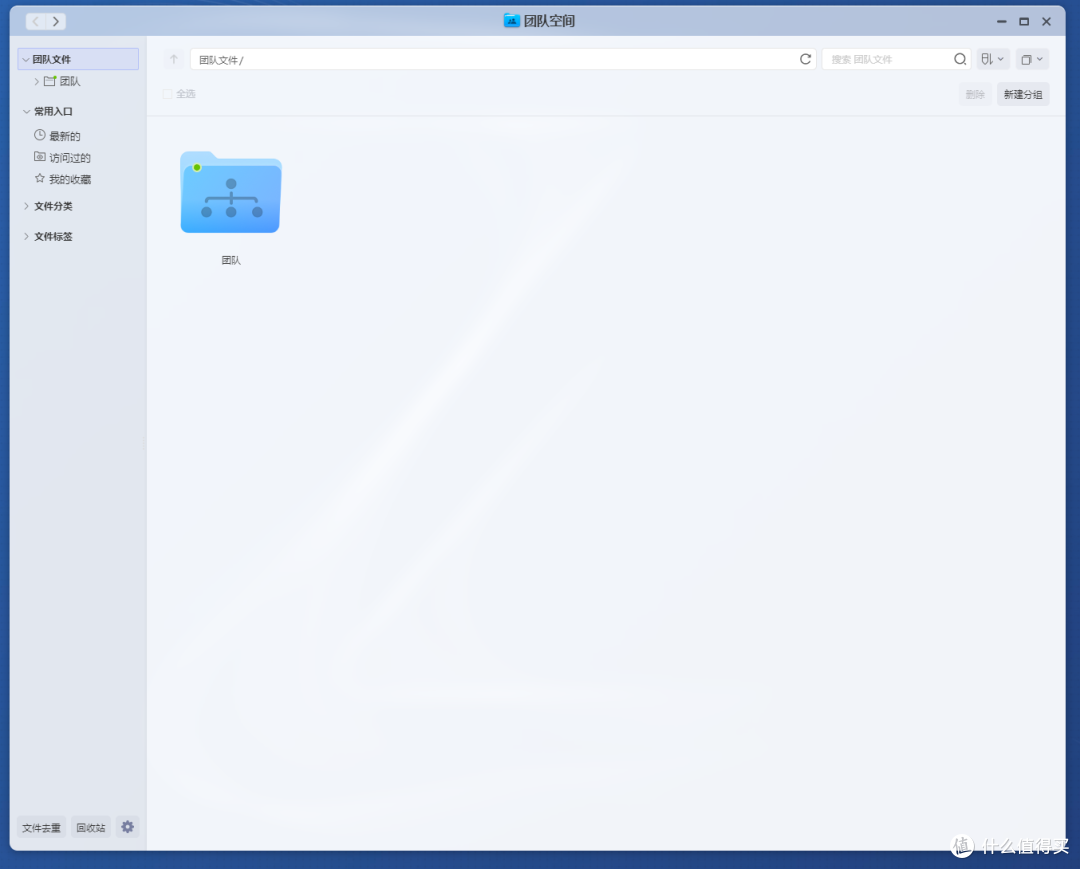Screen dimensions: 1080x869
Task: Open the view mode dropdown
Action: point(1032,59)
